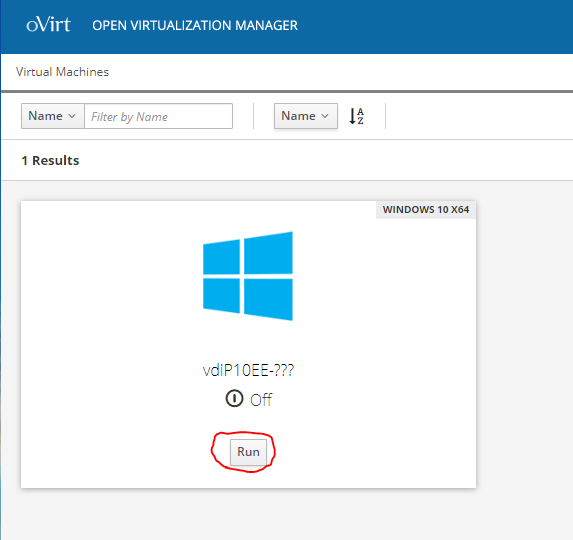Click the A-Z sort direction icon

[356, 116]
